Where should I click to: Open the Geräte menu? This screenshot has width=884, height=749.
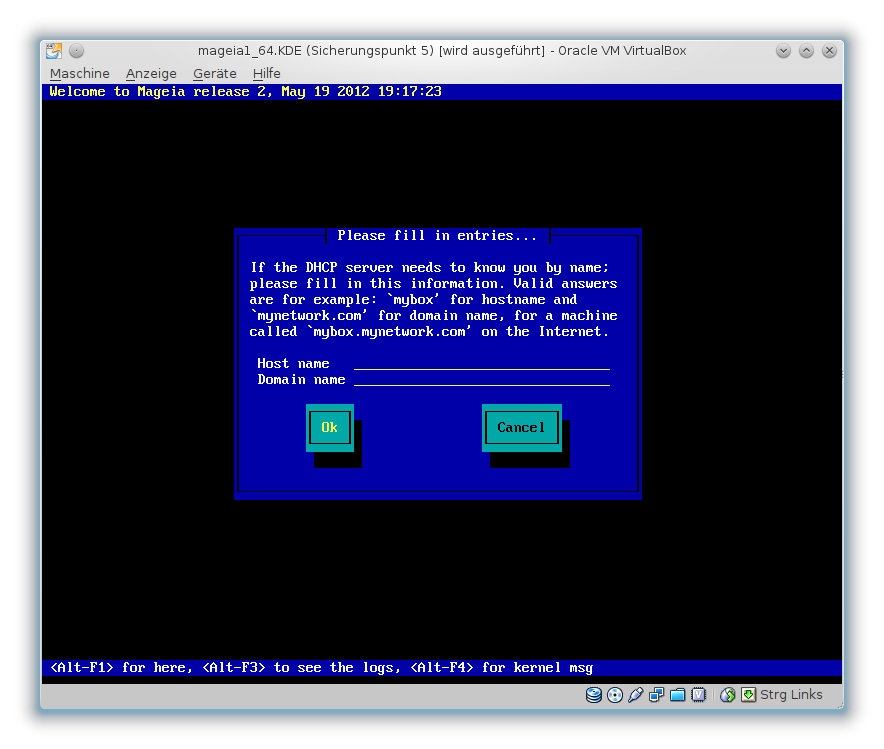pyautogui.click(x=215, y=74)
